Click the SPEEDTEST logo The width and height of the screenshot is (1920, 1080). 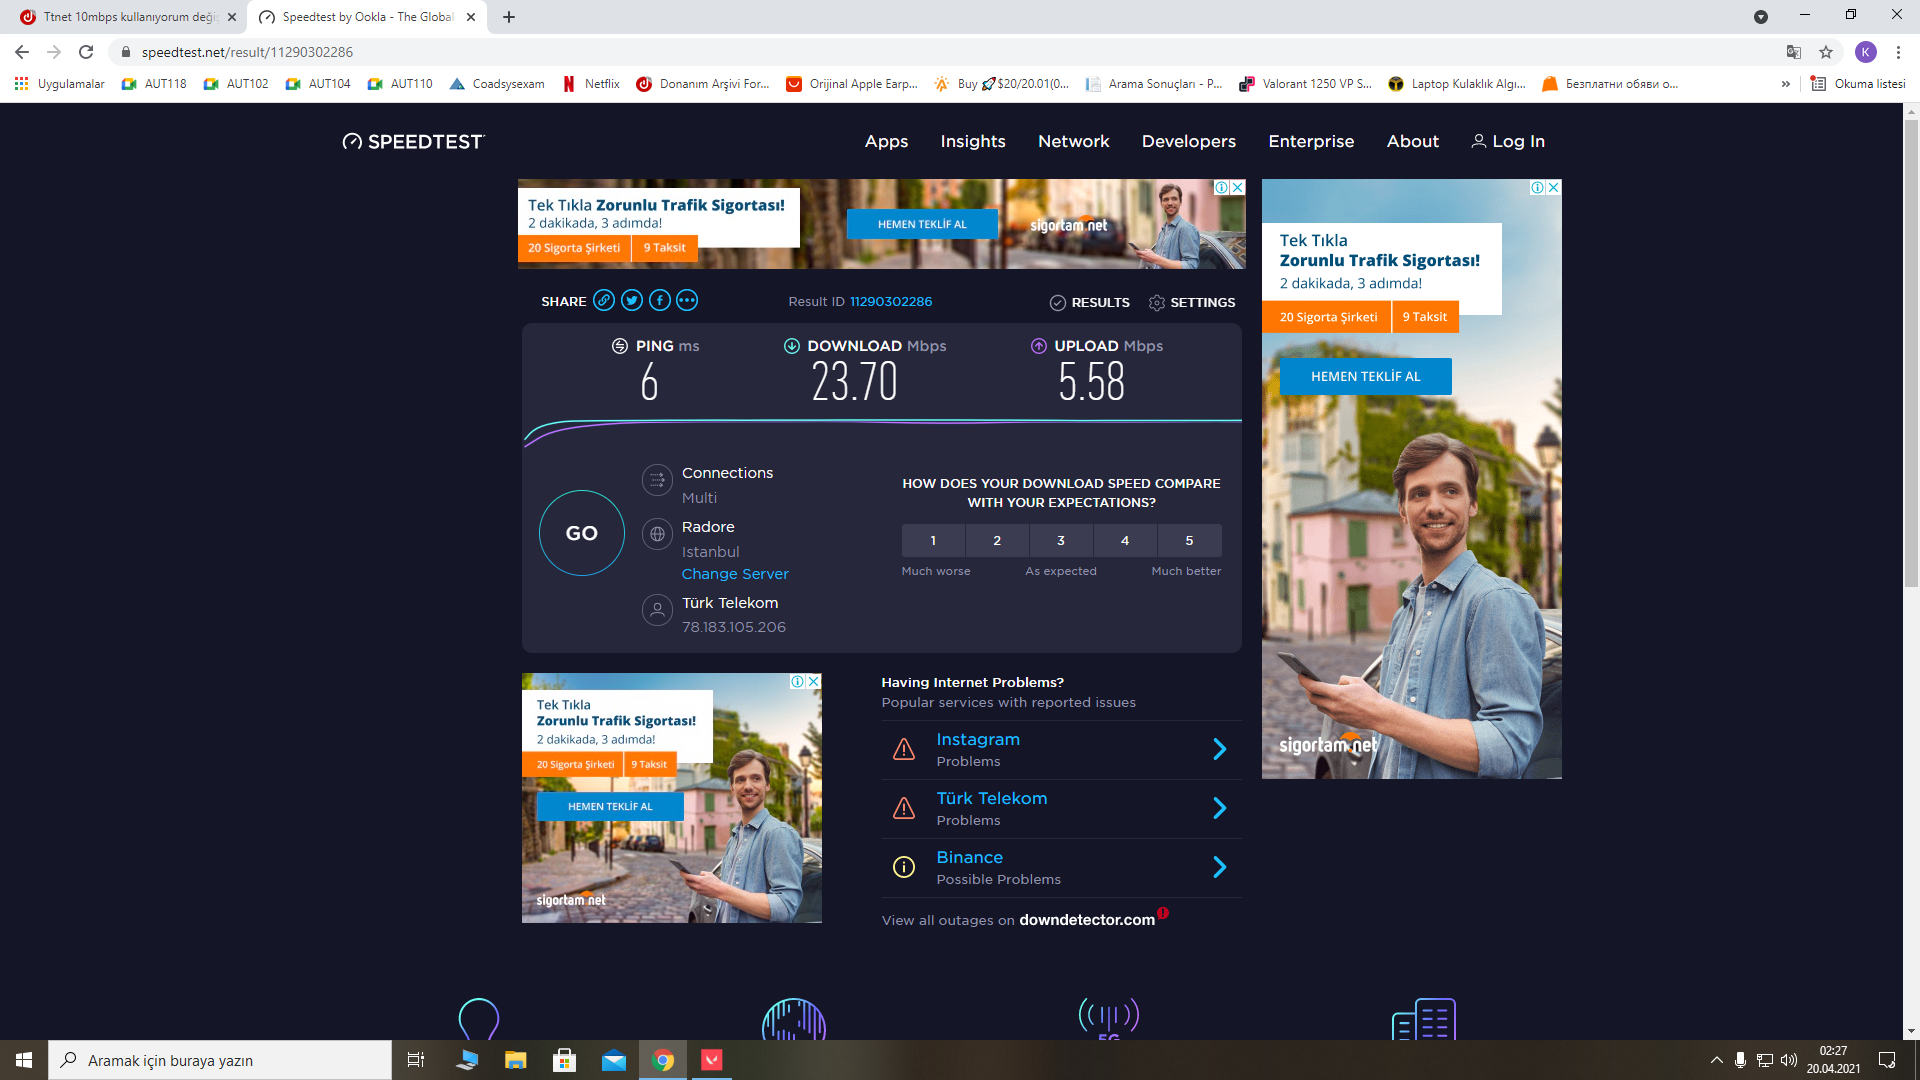tap(413, 141)
